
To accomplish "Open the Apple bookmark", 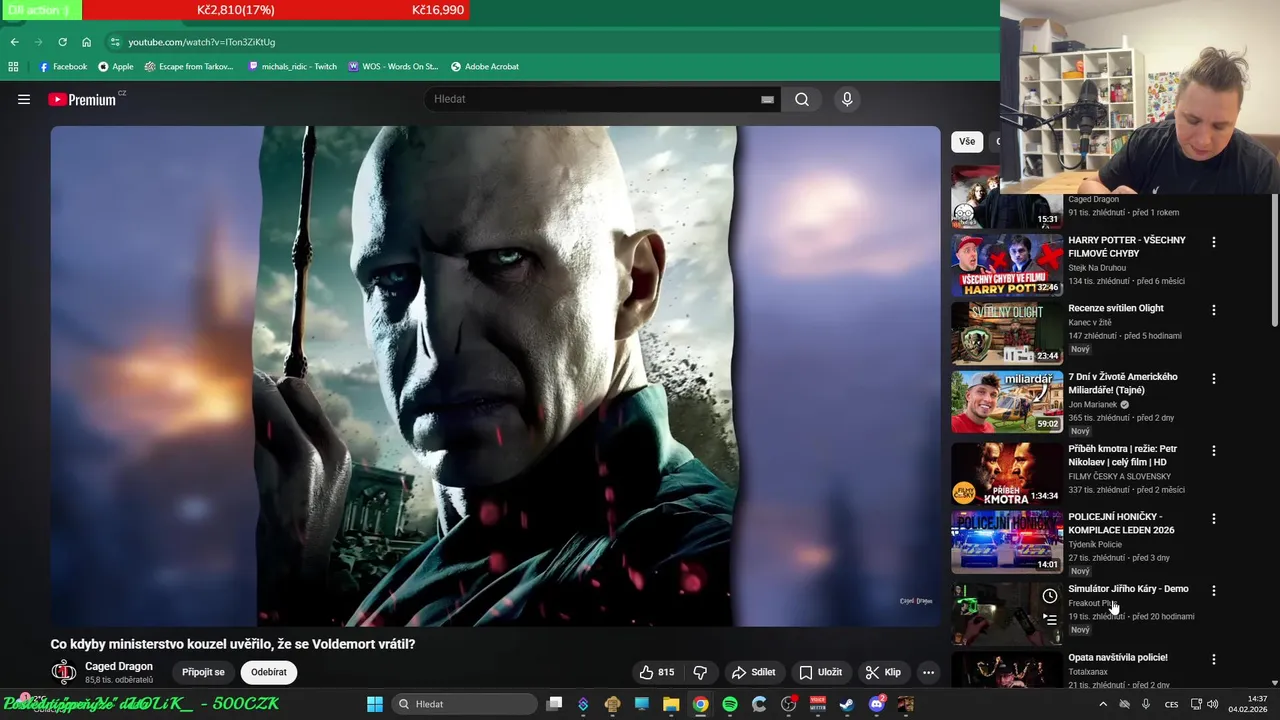I will click(x=115, y=66).
